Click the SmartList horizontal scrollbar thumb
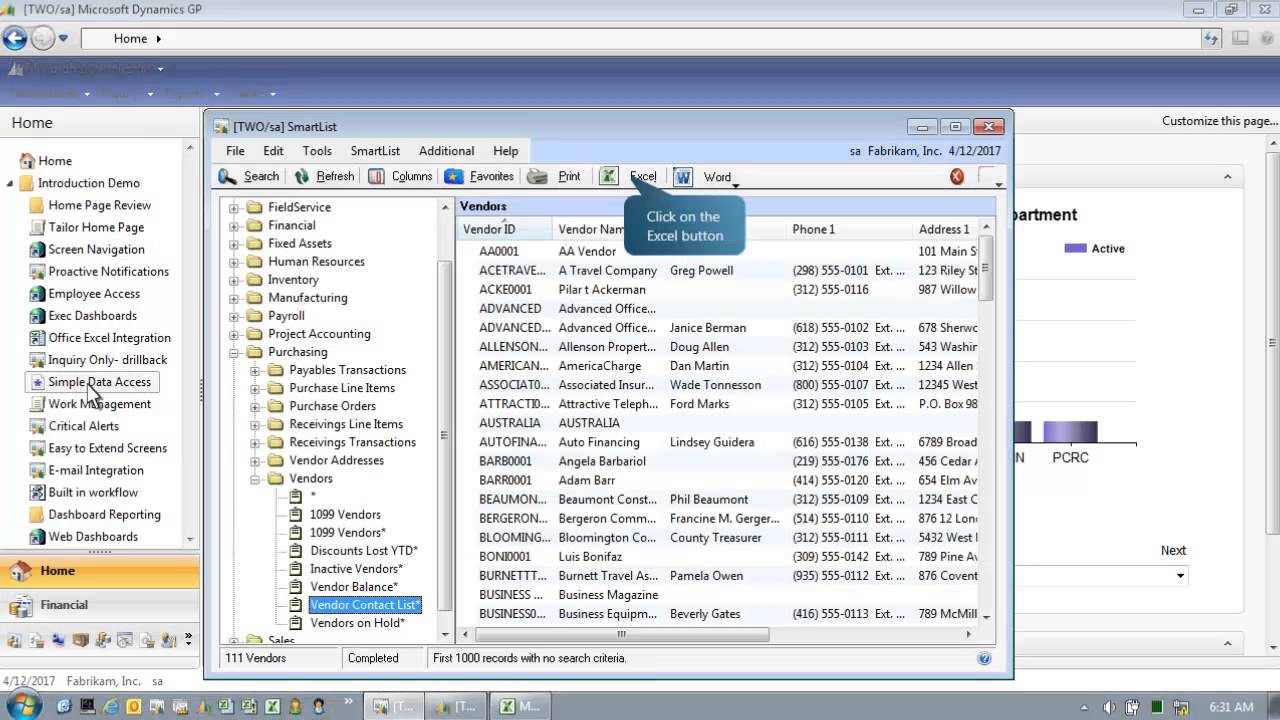The image size is (1280, 720). (621, 634)
